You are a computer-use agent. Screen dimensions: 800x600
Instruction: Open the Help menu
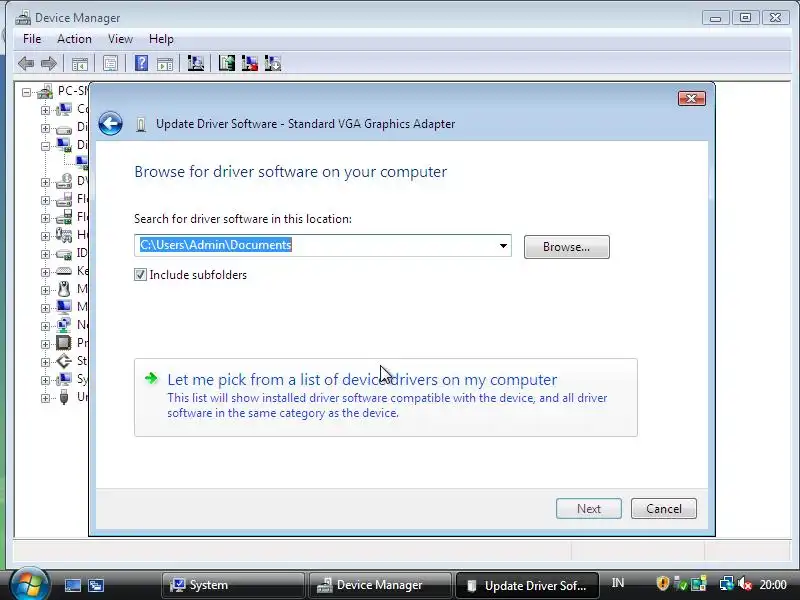coord(161,39)
